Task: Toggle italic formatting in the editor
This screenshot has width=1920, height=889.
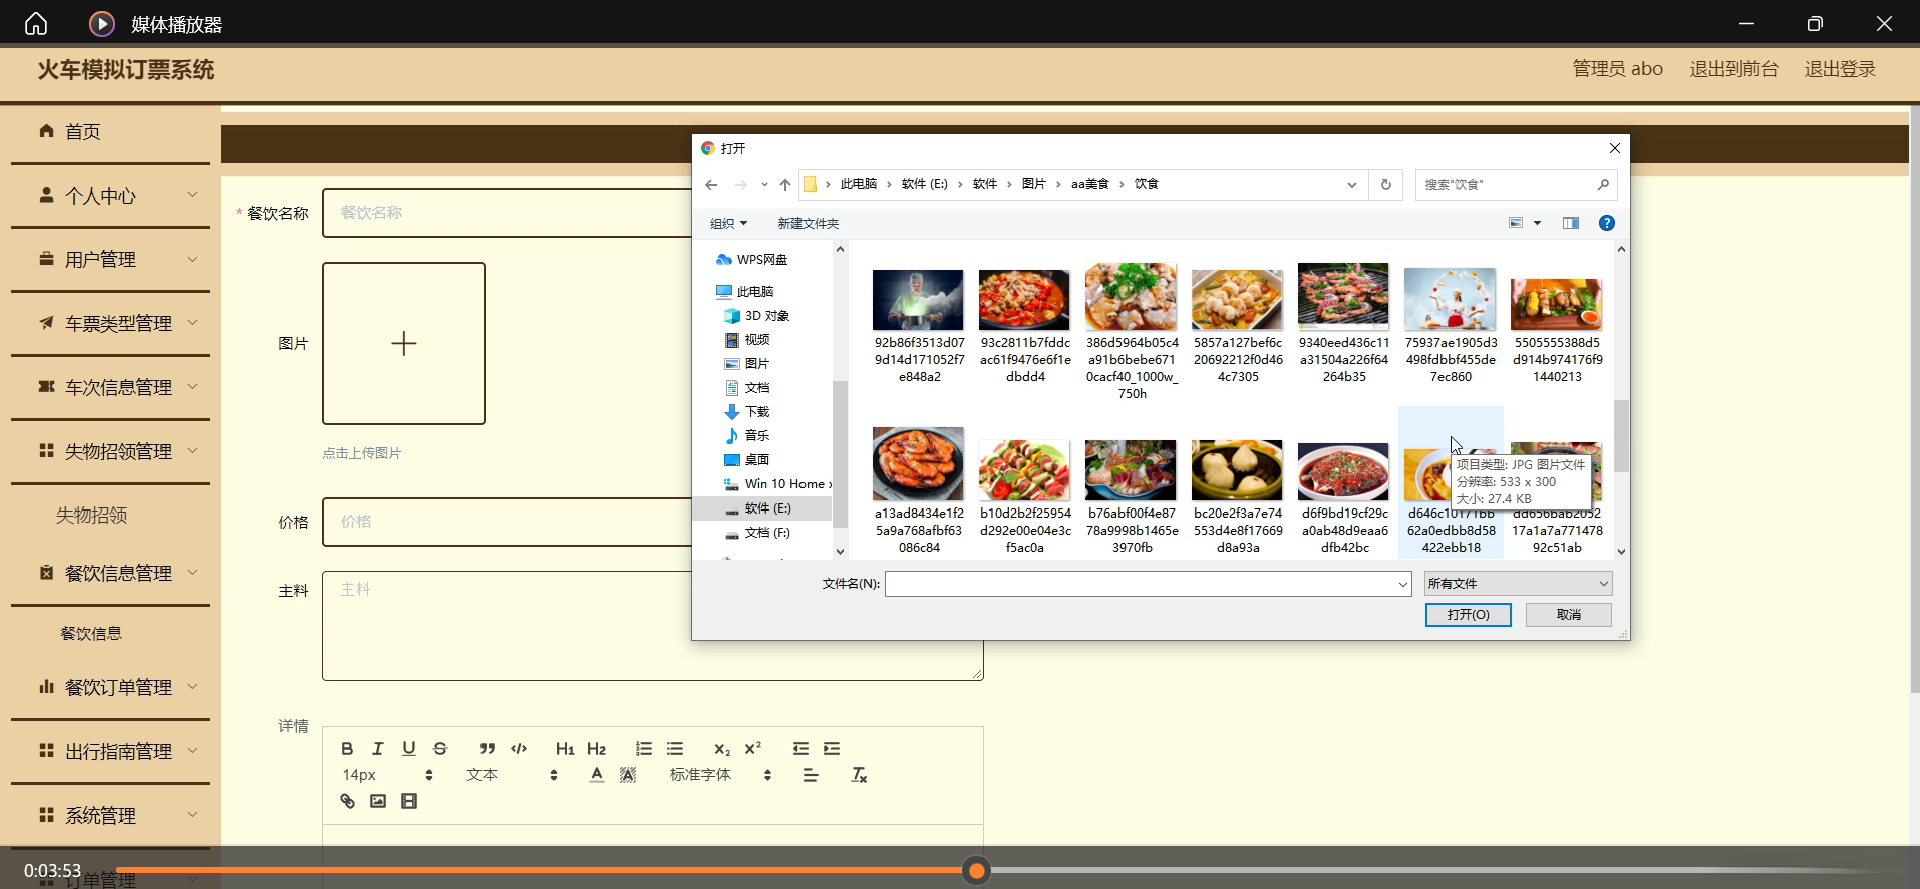Action: [x=378, y=749]
